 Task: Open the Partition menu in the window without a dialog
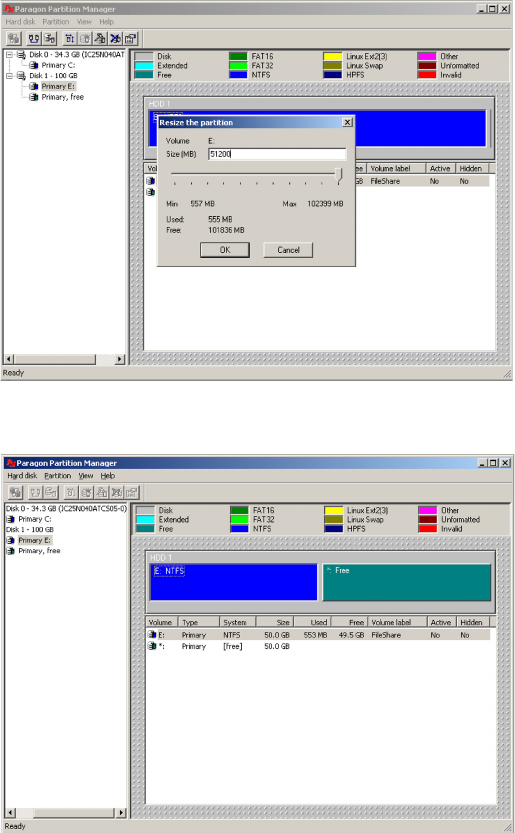pyautogui.click(x=57, y=476)
